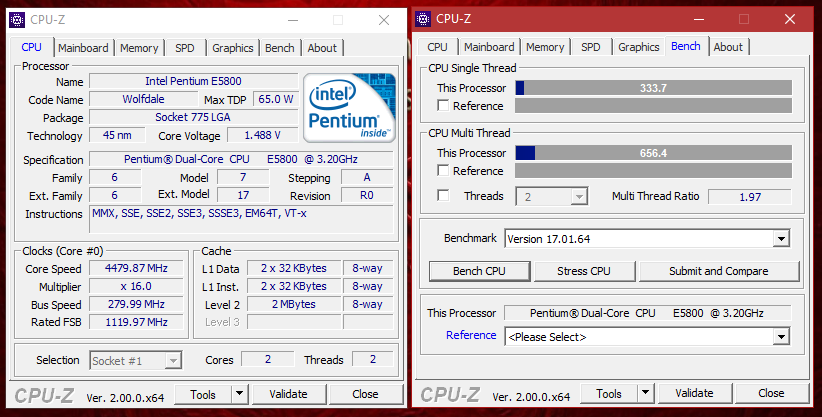Screen dimensions: 822x417
Task: Click multi thread This Processor score bar
Action: tap(653, 153)
